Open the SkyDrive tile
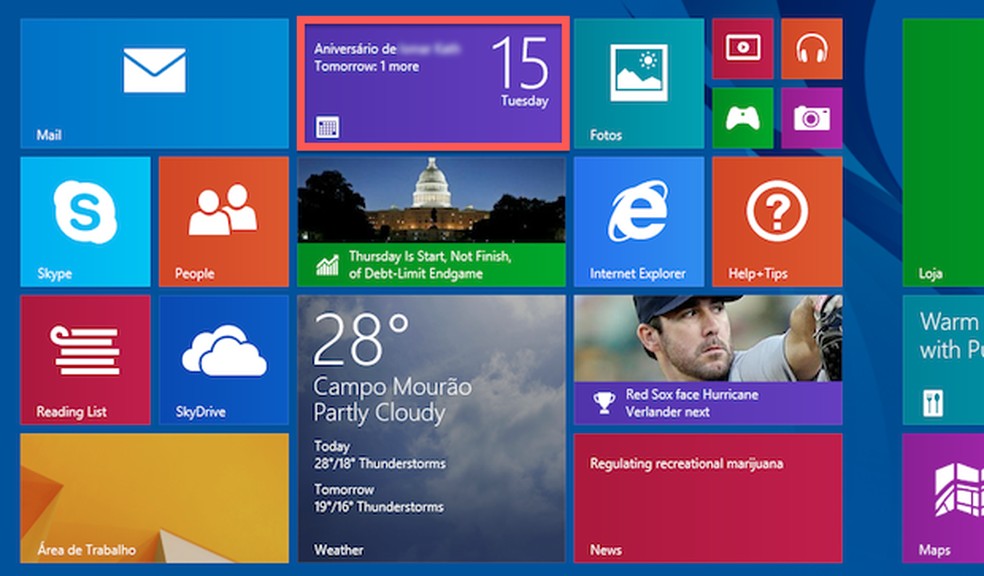 pyautogui.click(x=224, y=360)
